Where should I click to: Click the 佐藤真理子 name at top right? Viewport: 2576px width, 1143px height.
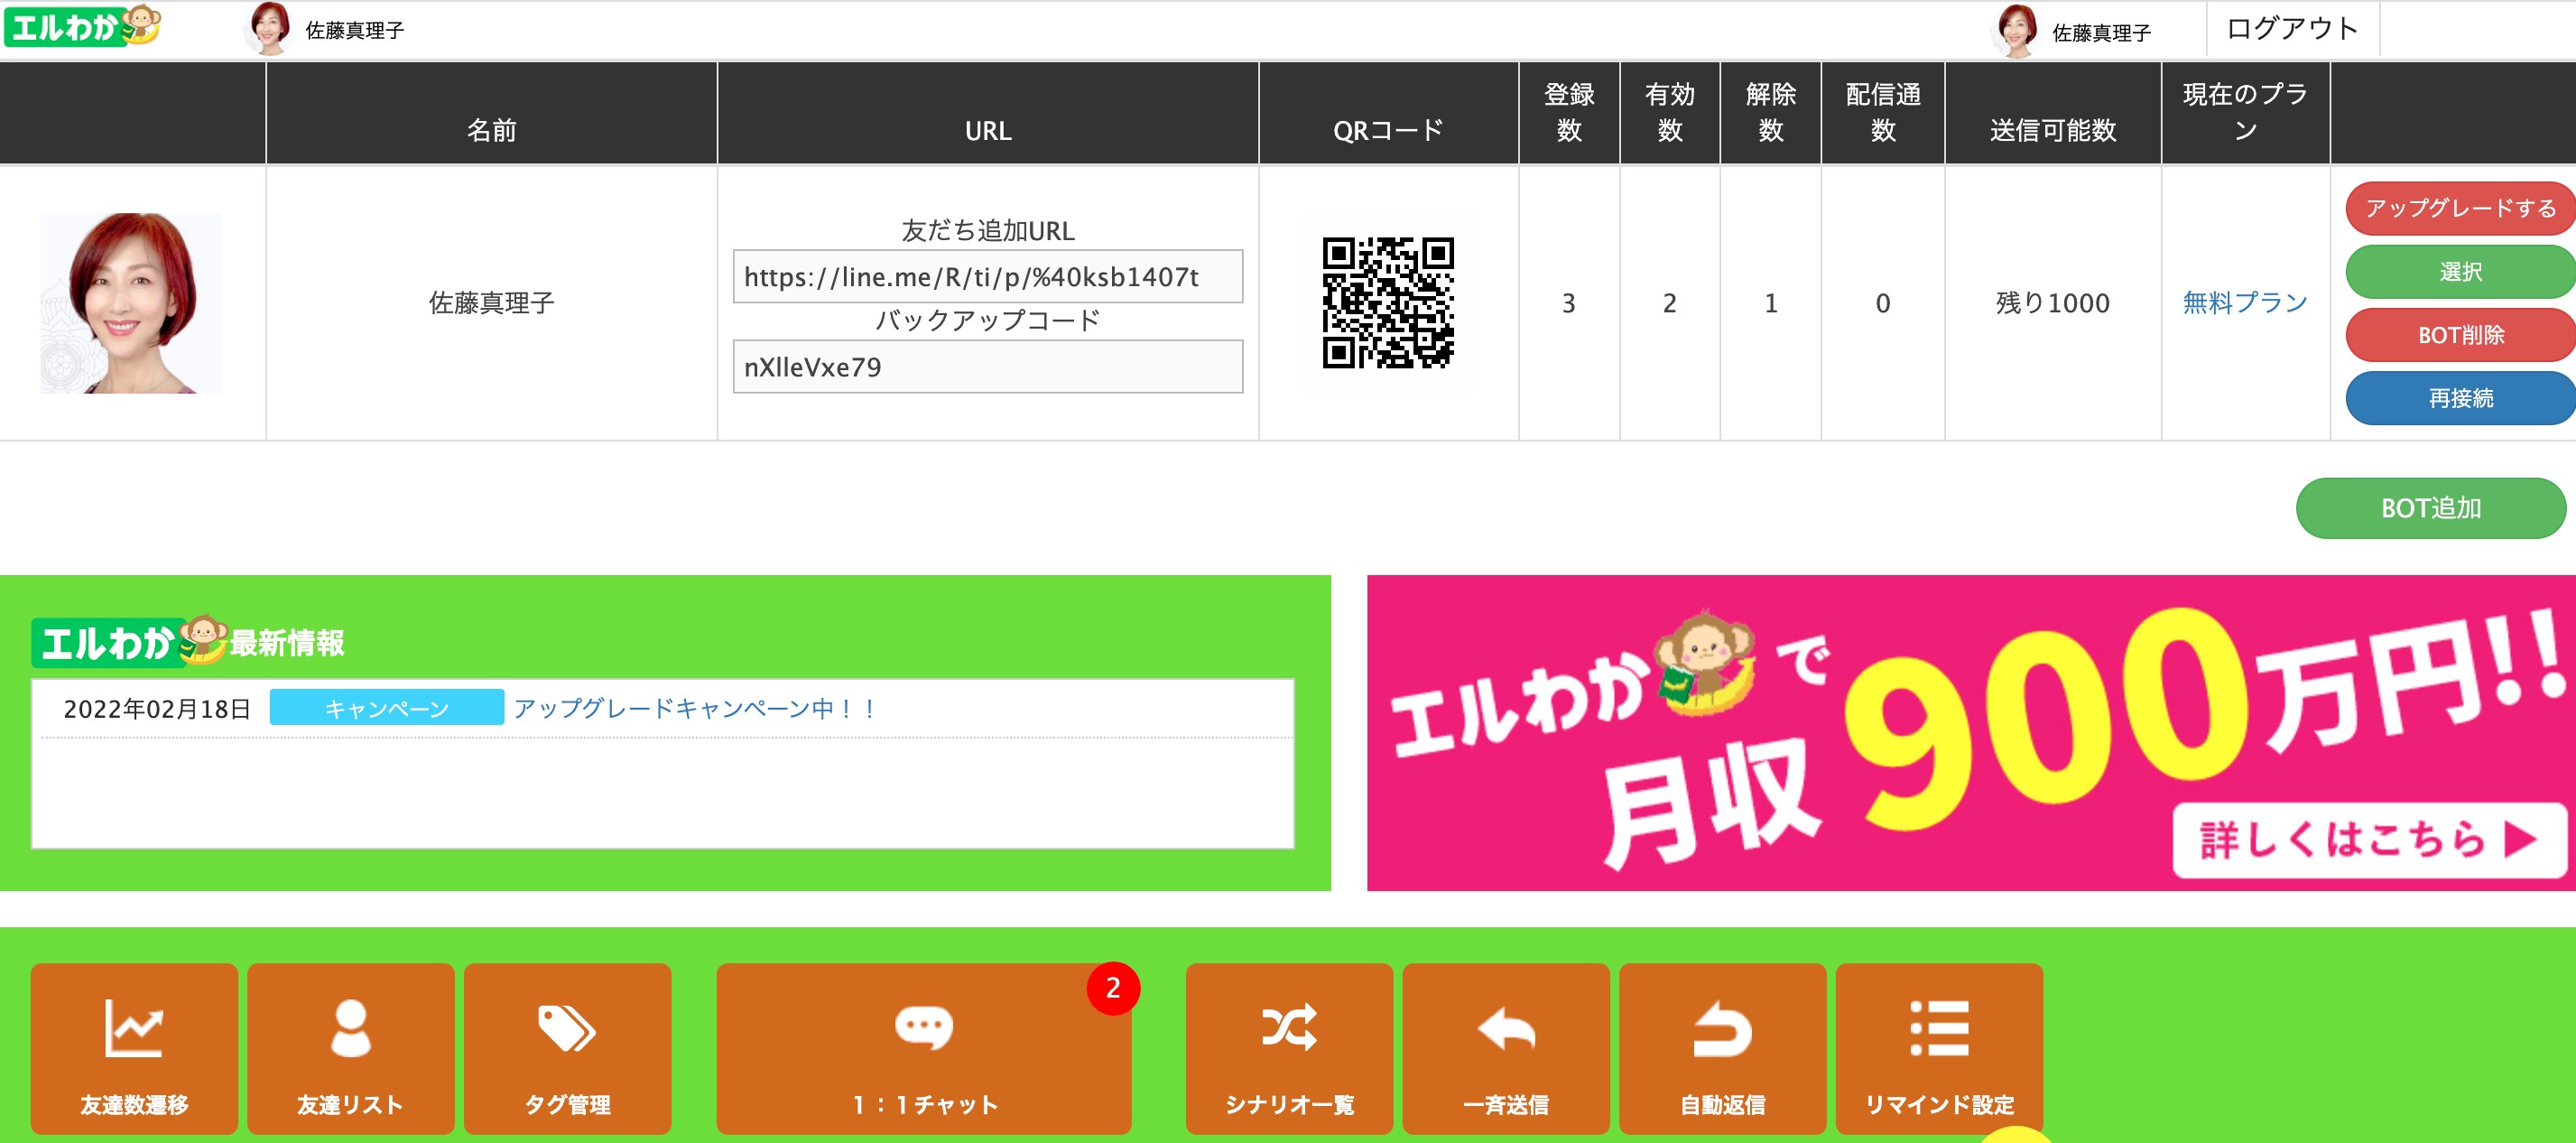pos(2101,33)
